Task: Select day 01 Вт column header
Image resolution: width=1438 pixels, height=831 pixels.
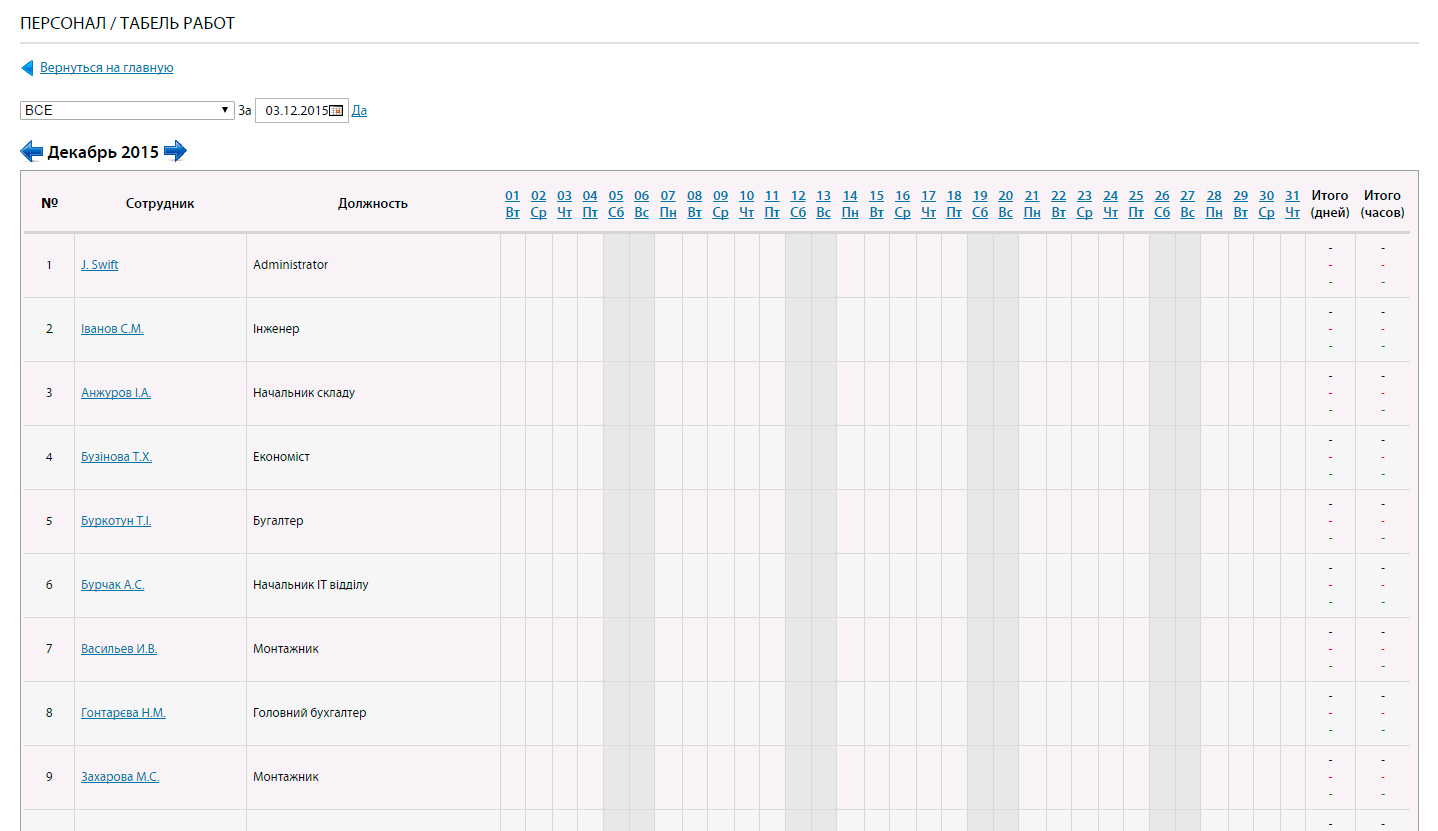Action: click(x=513, y=204)
